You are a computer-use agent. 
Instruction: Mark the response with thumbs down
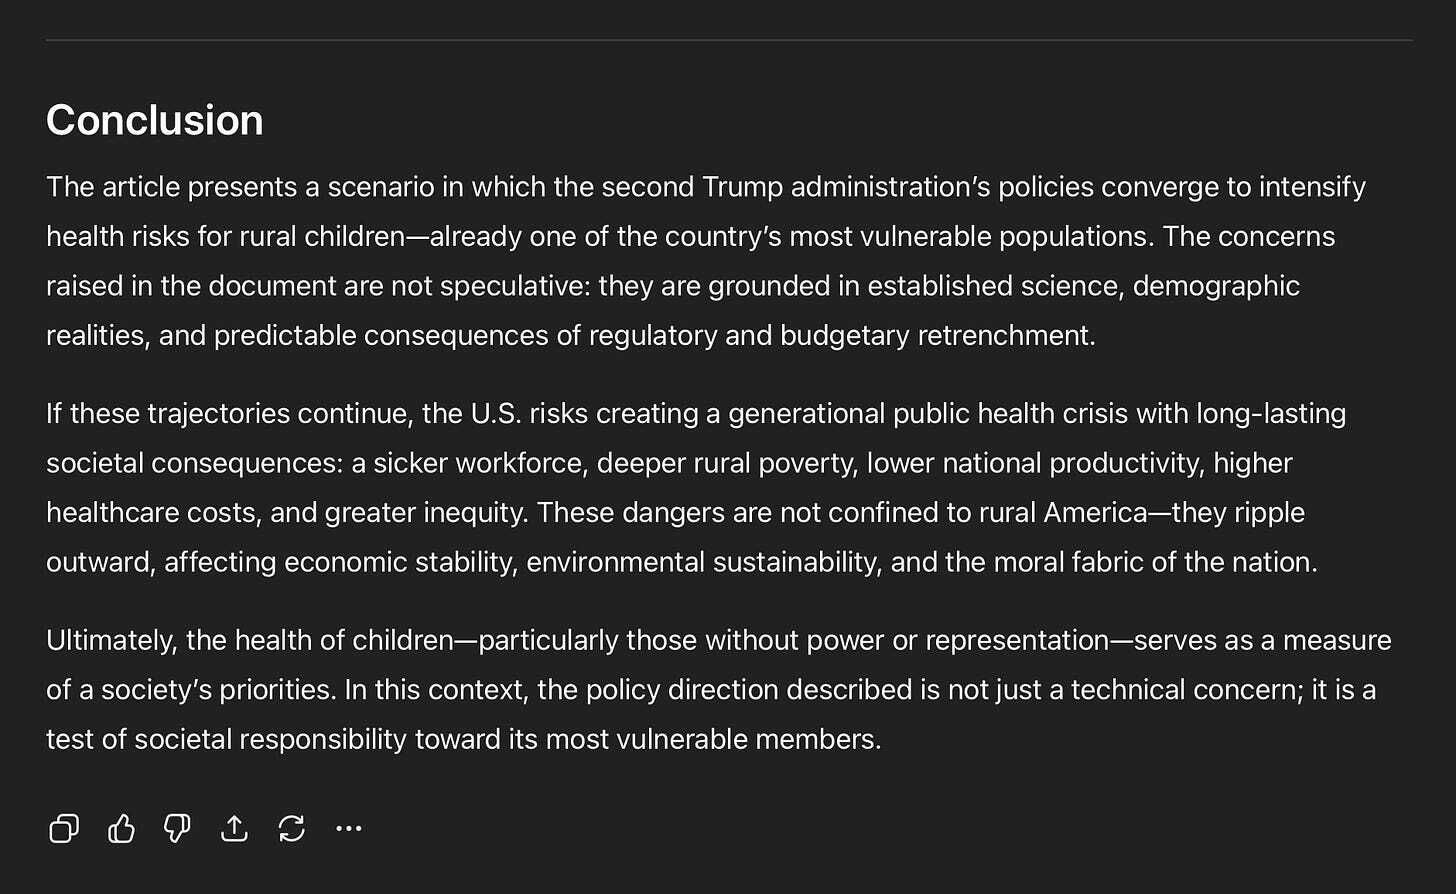pyautogui.click(x=177, y=828)
